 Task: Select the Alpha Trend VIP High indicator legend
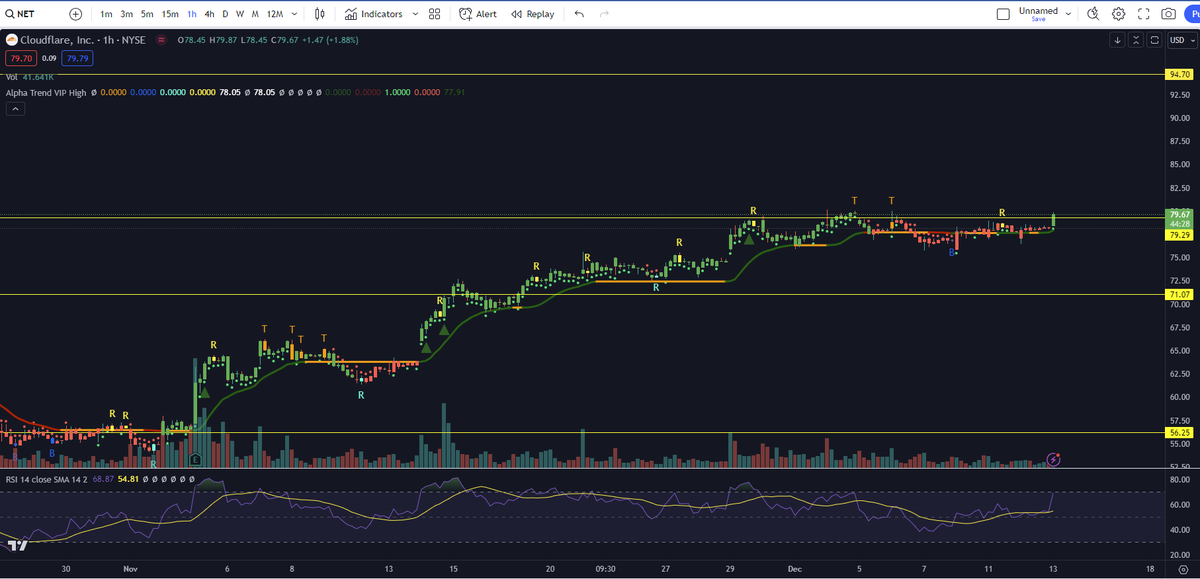[x=45, y=92]
